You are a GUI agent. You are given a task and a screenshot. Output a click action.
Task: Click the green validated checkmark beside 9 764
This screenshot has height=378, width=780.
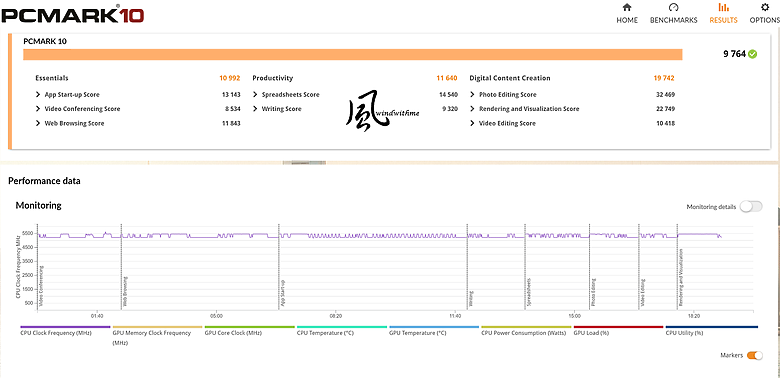[752, 54]
